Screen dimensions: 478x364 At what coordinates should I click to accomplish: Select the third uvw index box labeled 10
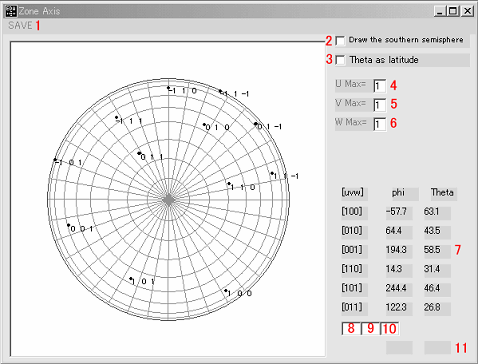point(389,328)
